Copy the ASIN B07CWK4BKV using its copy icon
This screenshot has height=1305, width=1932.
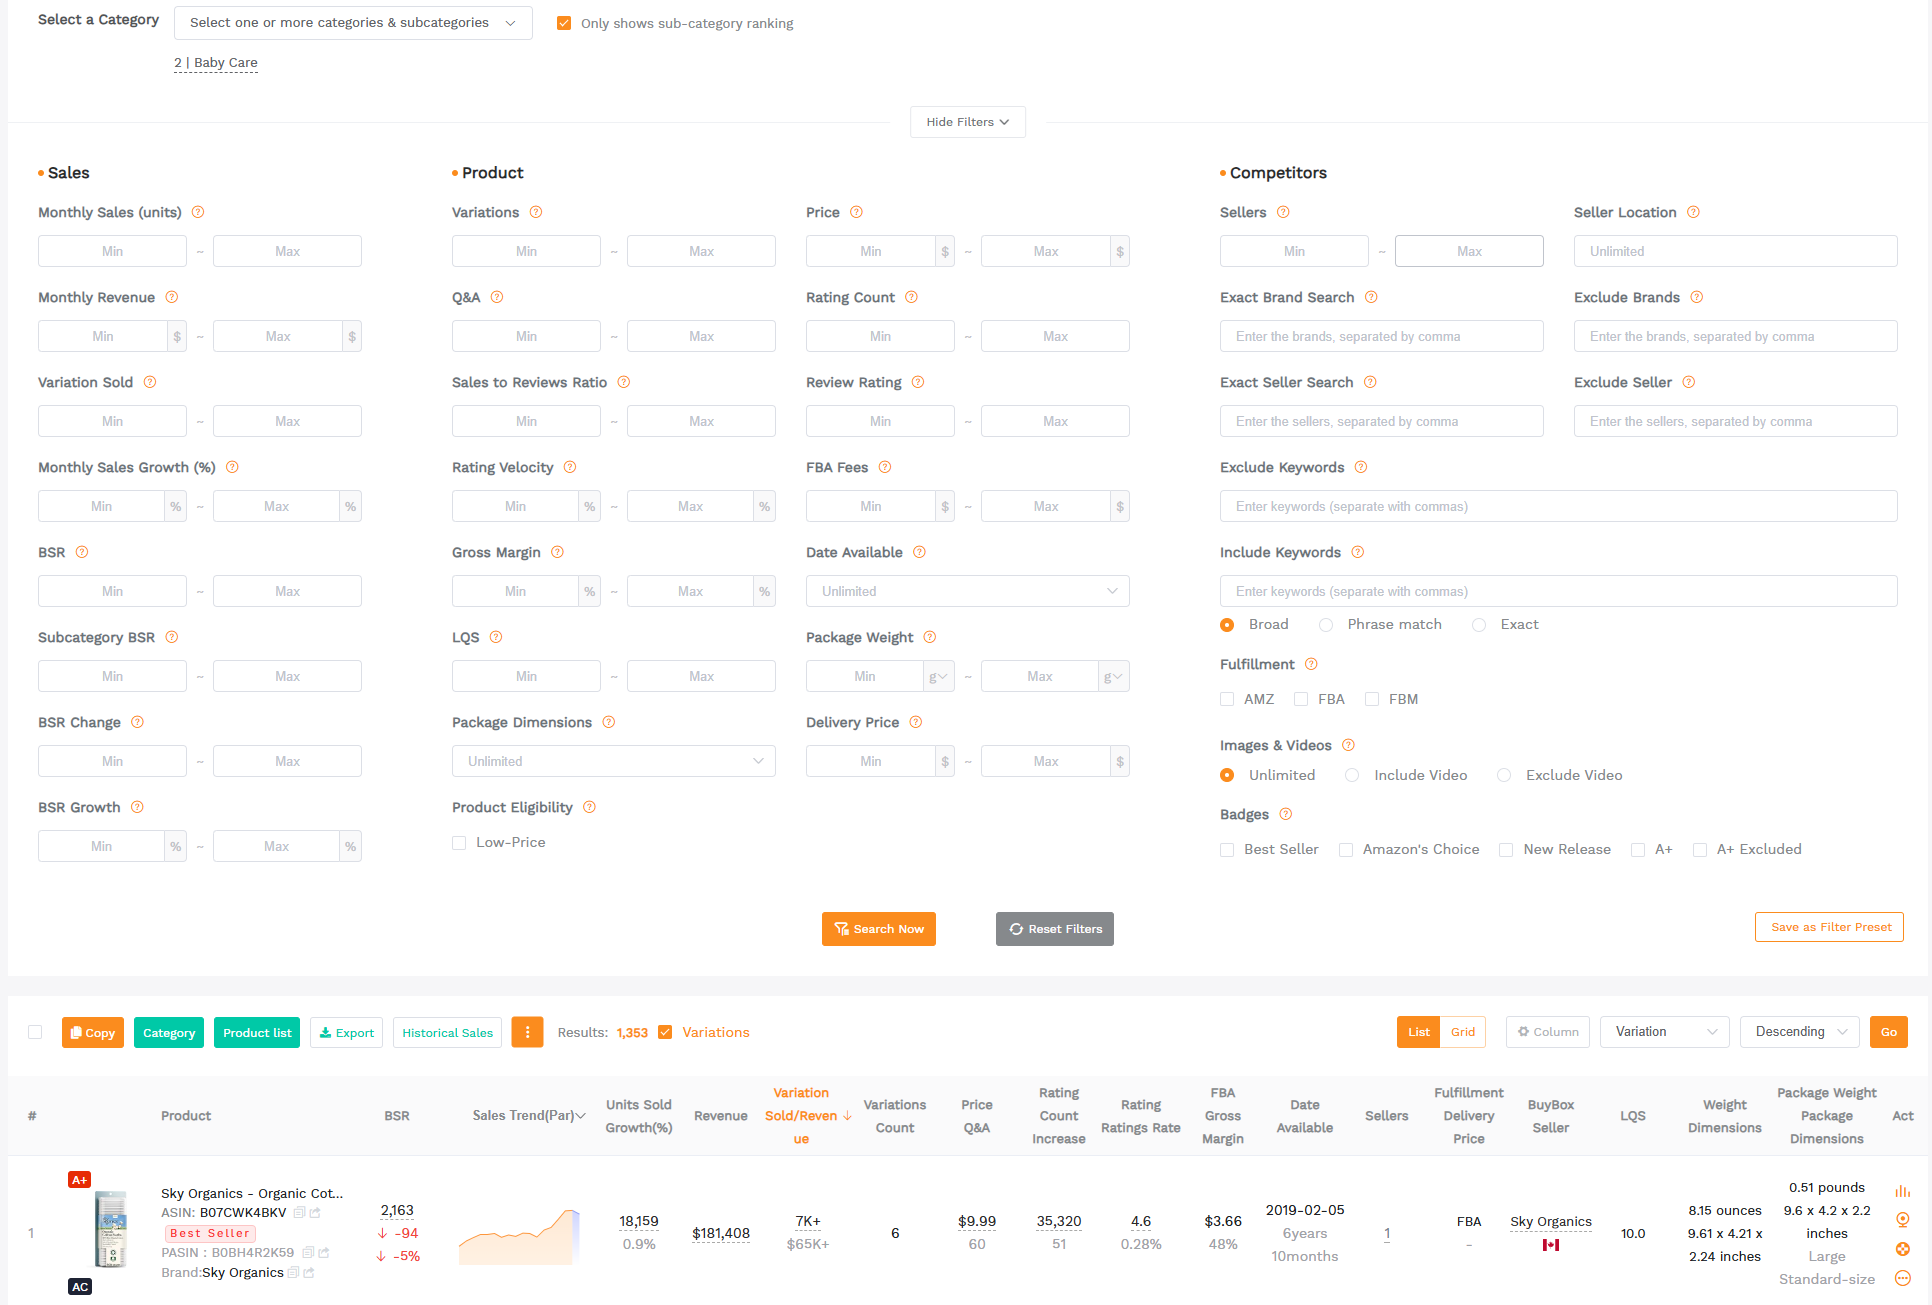(x=299, y=1212)
